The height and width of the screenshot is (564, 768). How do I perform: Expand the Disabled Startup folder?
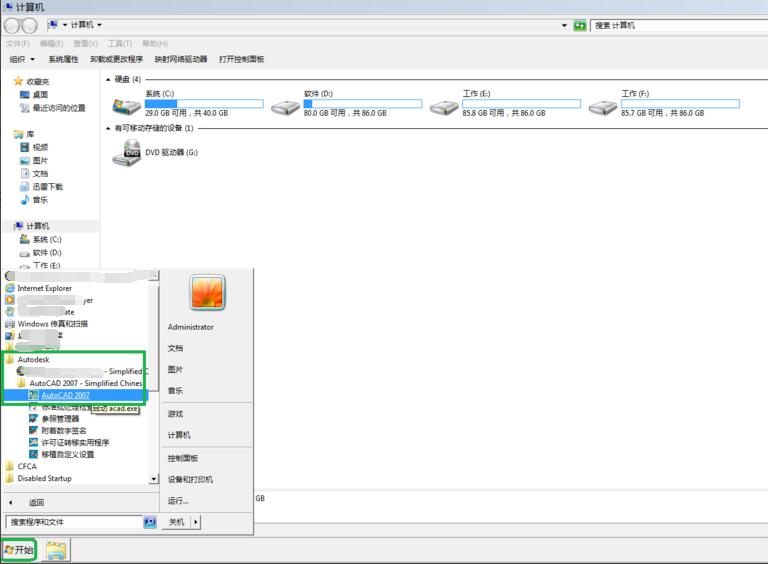point(39,478)
